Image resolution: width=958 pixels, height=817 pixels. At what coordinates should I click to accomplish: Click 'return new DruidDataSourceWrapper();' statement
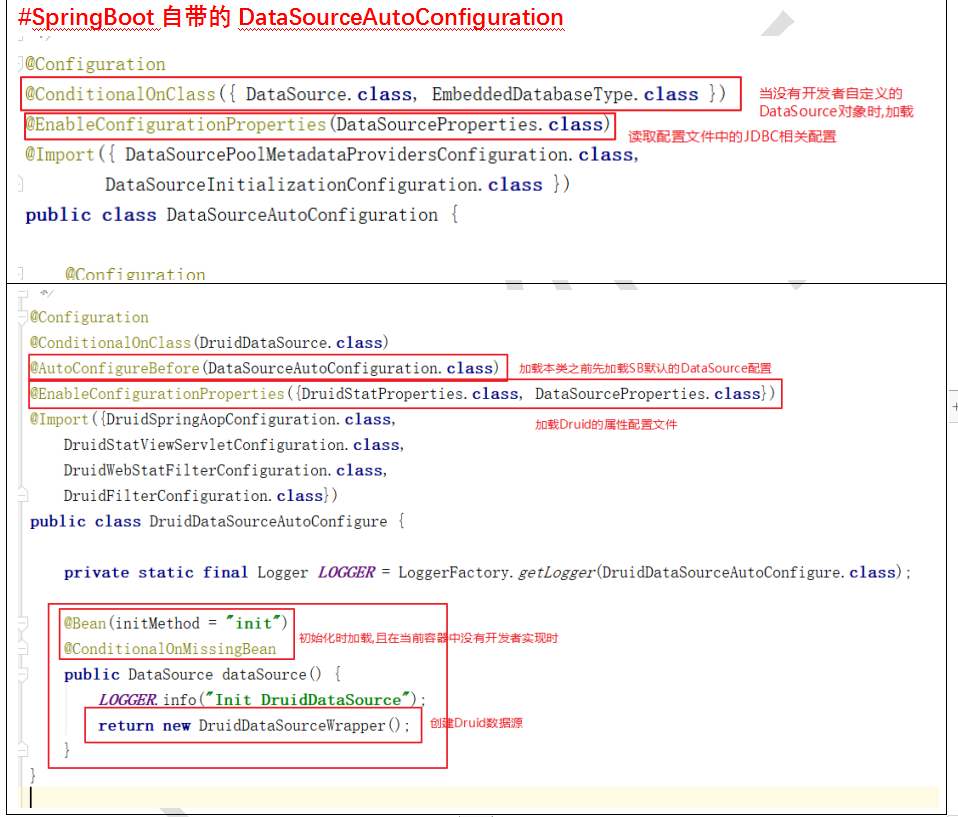pyautogui.click(x=254, y=725)
